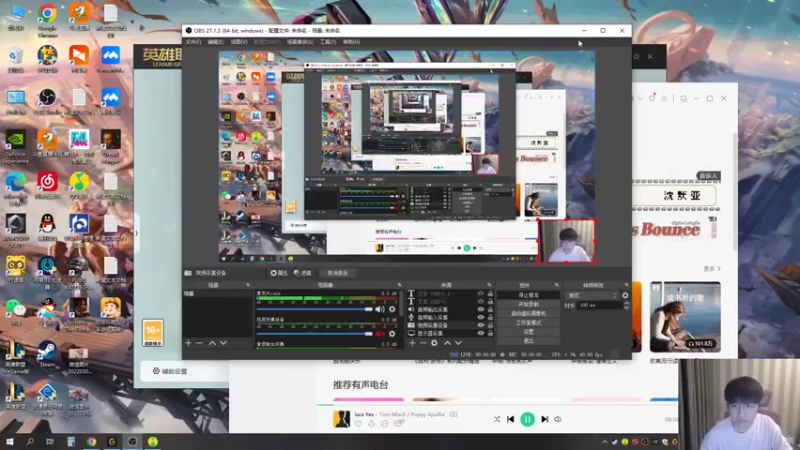
Task: Switch to OBS from the taskbar
Action: pos(132,442)
